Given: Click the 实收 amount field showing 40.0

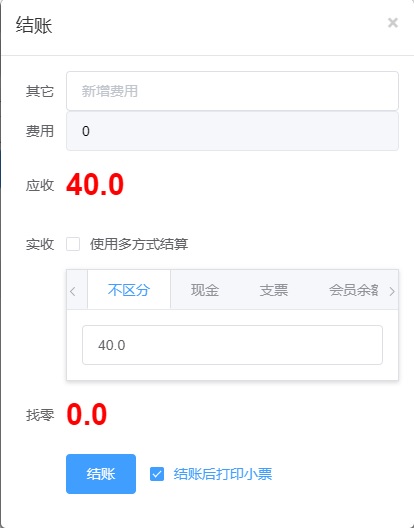Looking at the screenshot, I should coord(232,345).
